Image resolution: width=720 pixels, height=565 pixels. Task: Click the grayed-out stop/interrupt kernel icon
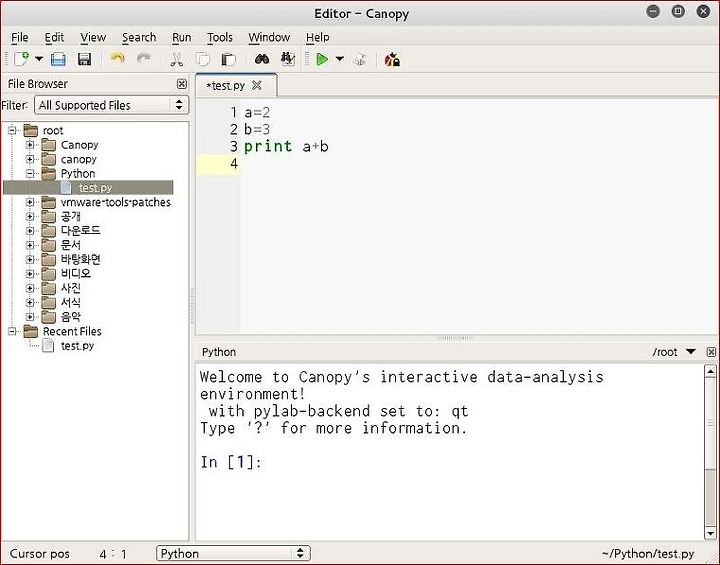pyautogui.click(x=360, y=59)
